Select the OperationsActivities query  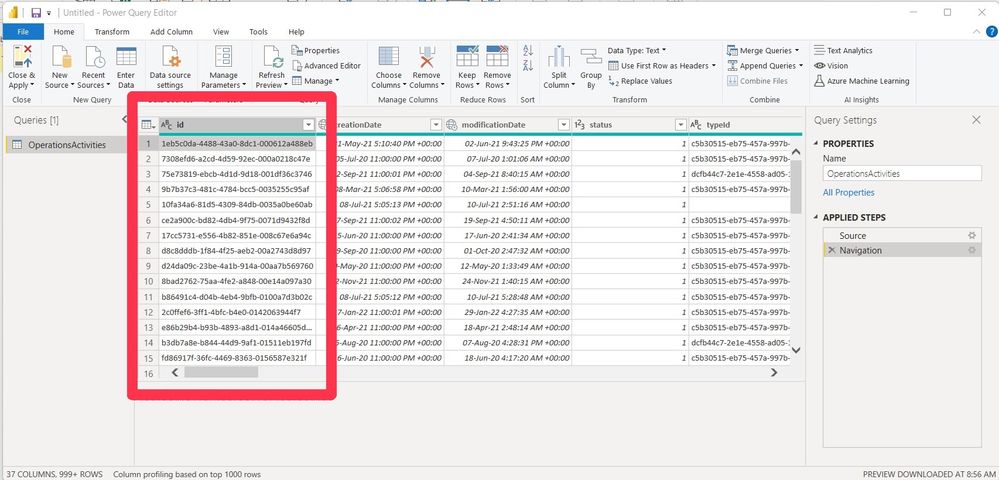tap(67, 145)
